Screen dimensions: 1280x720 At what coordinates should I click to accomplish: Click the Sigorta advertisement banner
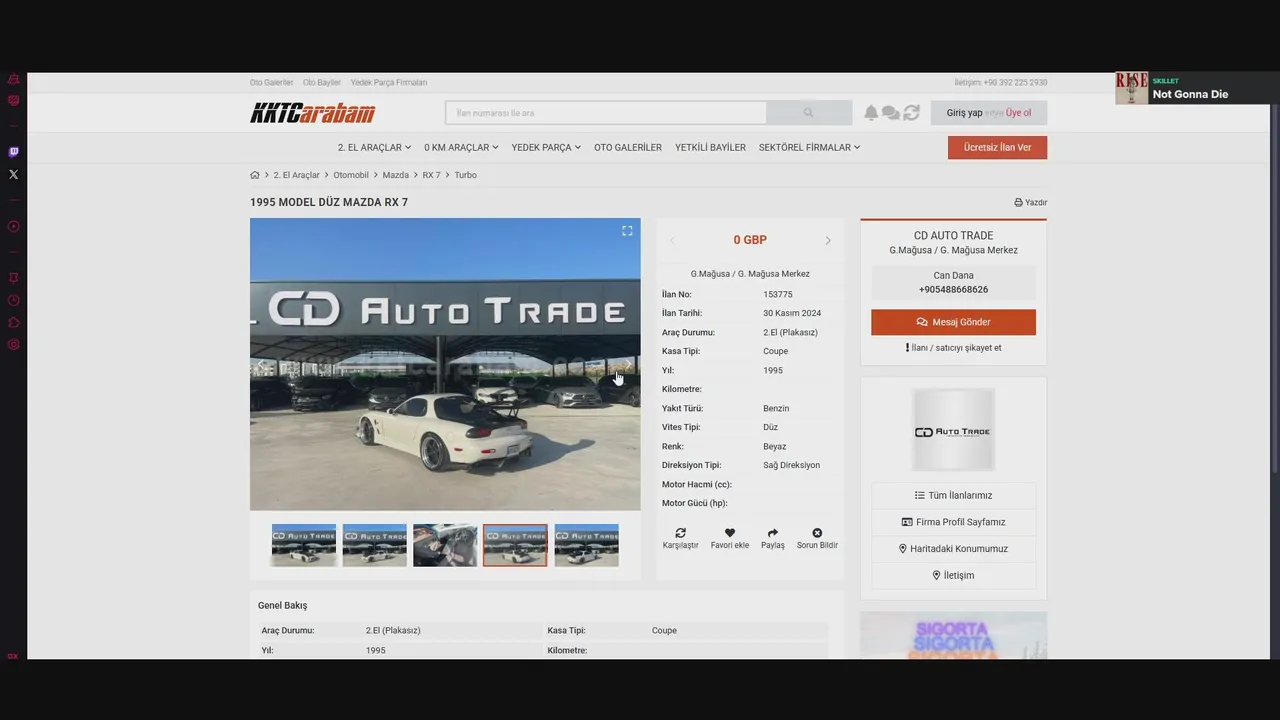click(953, 635)
